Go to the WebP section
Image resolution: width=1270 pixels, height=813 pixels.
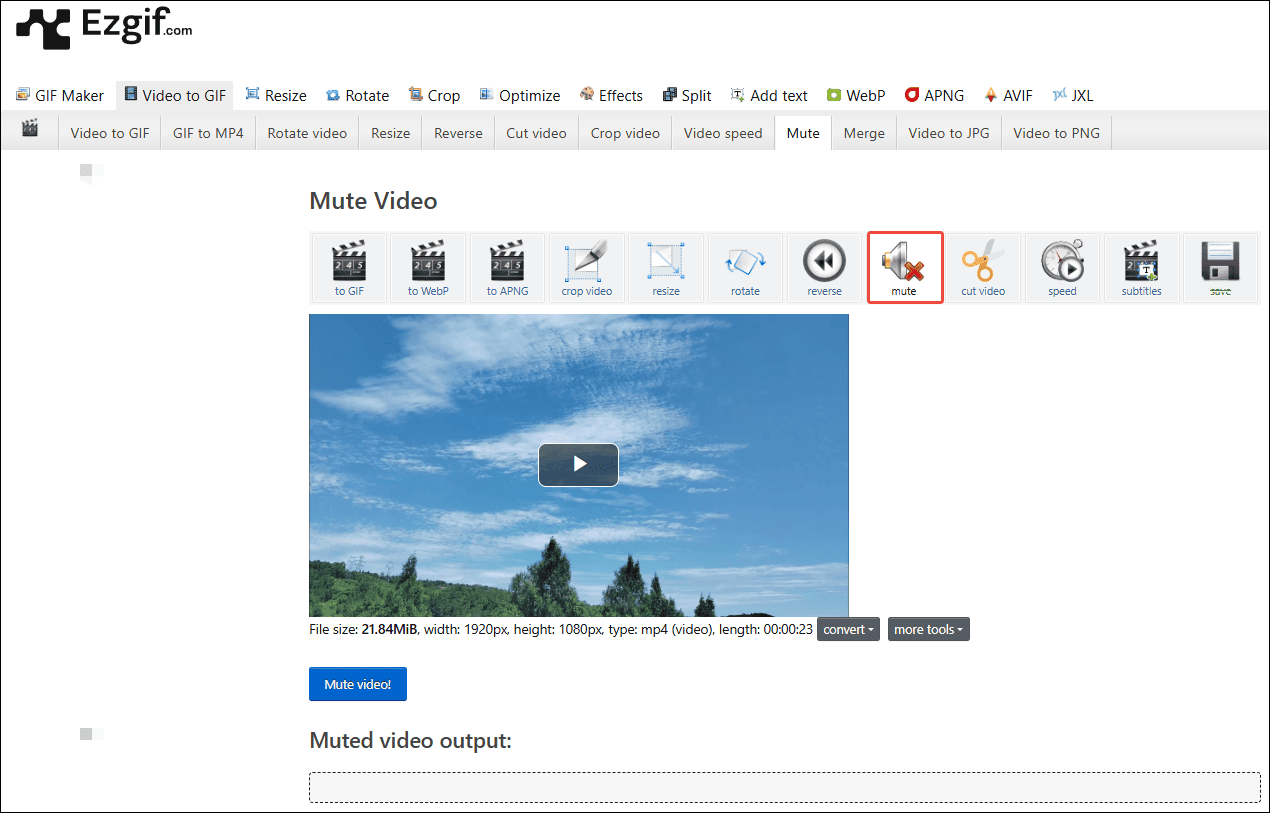pyautogui.click(x=855, y=95)
